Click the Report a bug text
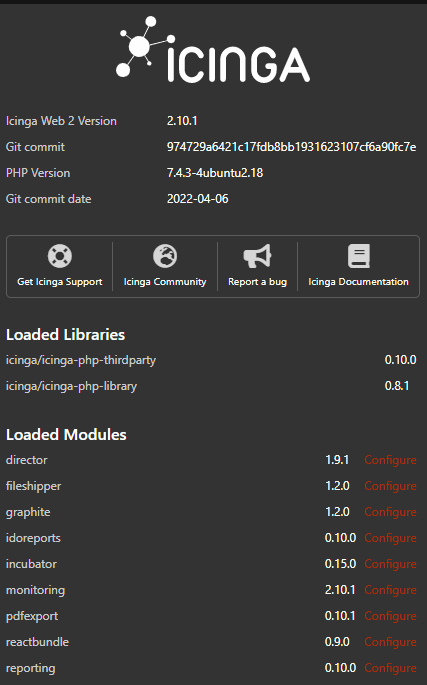Screen dimensions: 427x685 click(257, 282)
